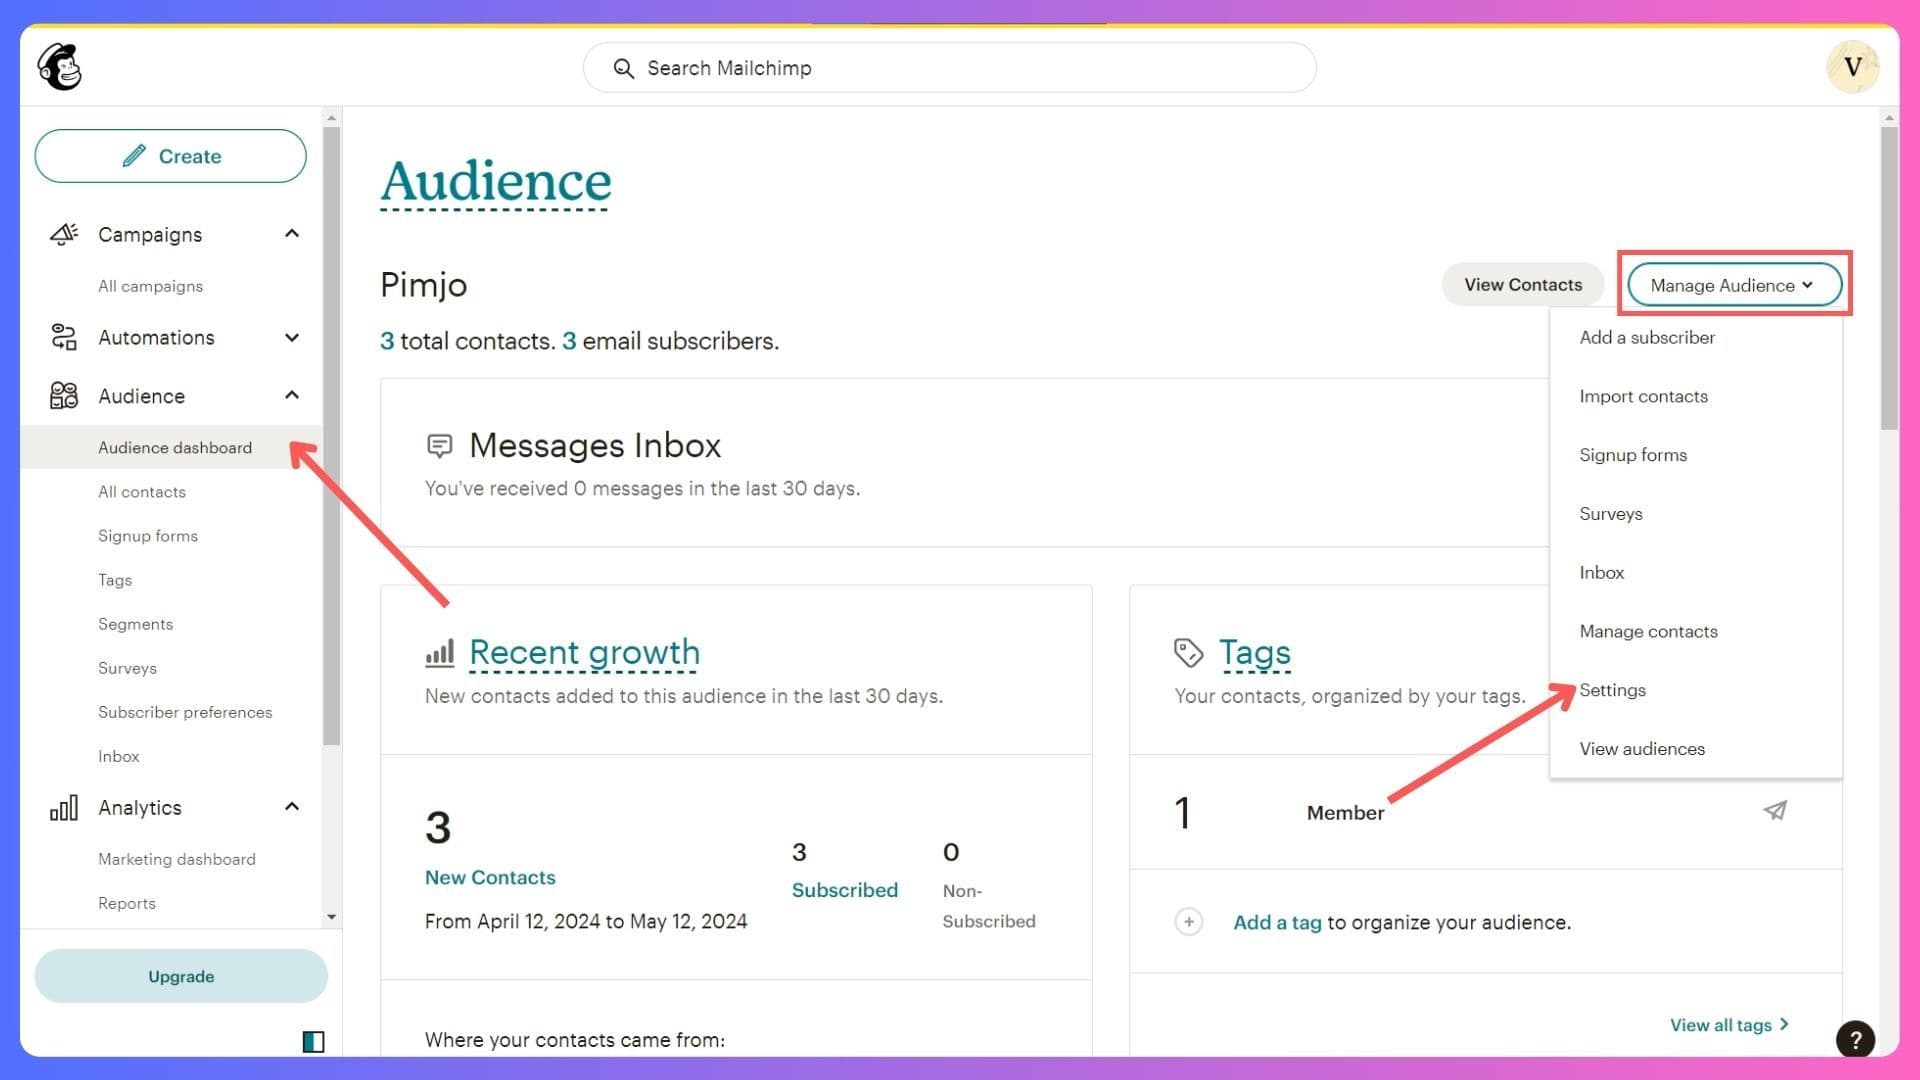Open Marketing dashboard in sidebar
This screenshot has height=1080, width=1920.
pos(177,859)
